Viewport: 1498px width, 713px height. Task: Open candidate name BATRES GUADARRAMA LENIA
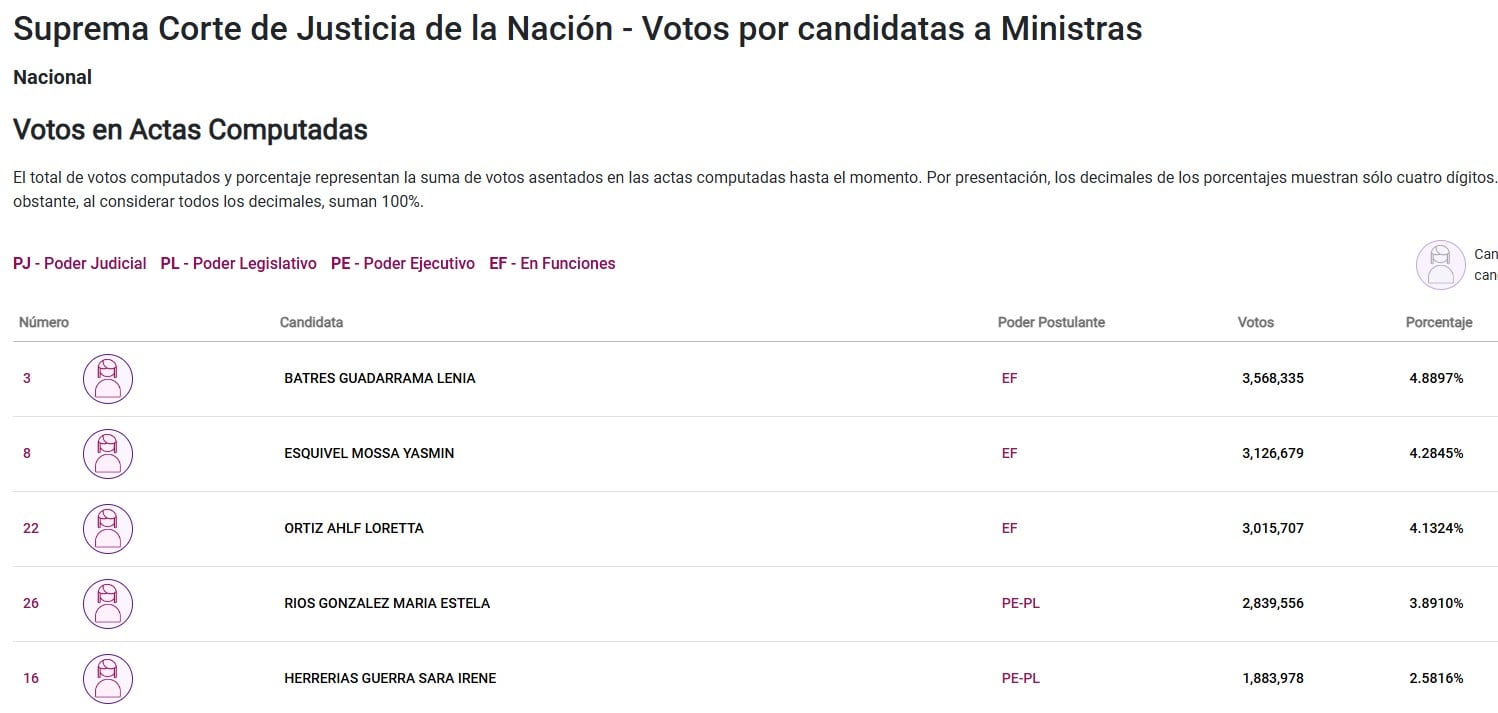380,379
